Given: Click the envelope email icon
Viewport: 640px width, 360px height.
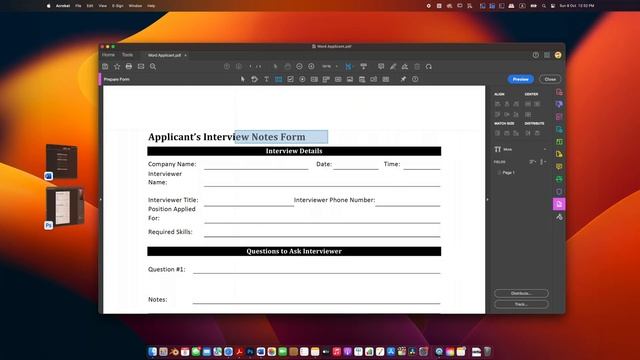Looking at the screenshot, I should click(141, 67).
